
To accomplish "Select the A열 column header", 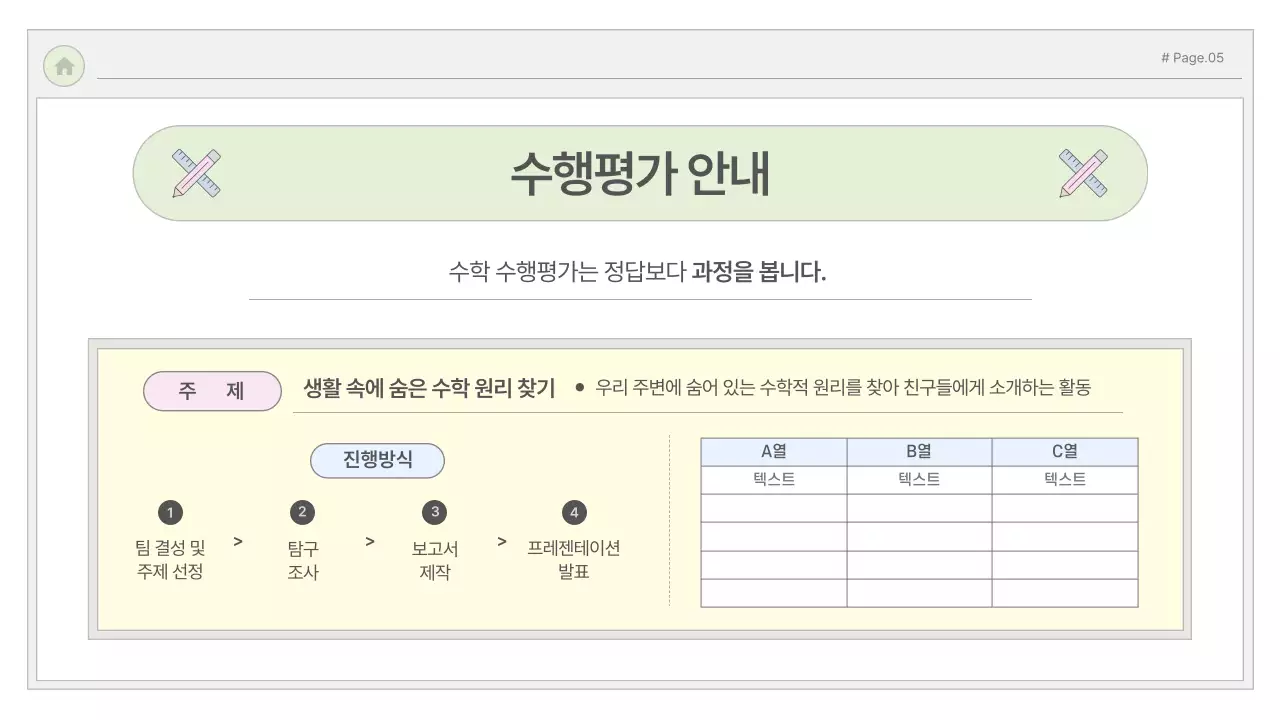I will coord(775,450).
